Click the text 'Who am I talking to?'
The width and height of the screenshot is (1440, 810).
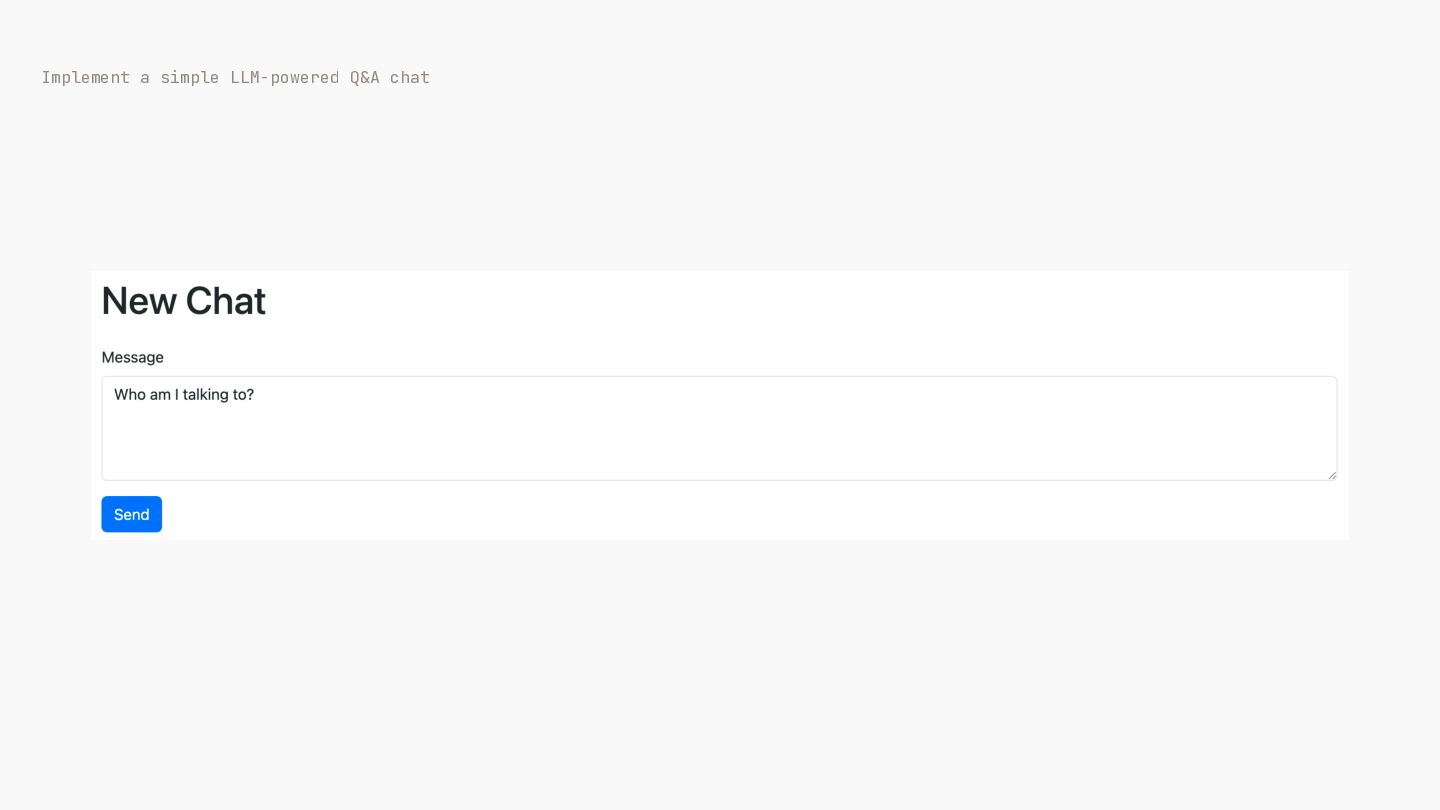[x=184, y=395]
